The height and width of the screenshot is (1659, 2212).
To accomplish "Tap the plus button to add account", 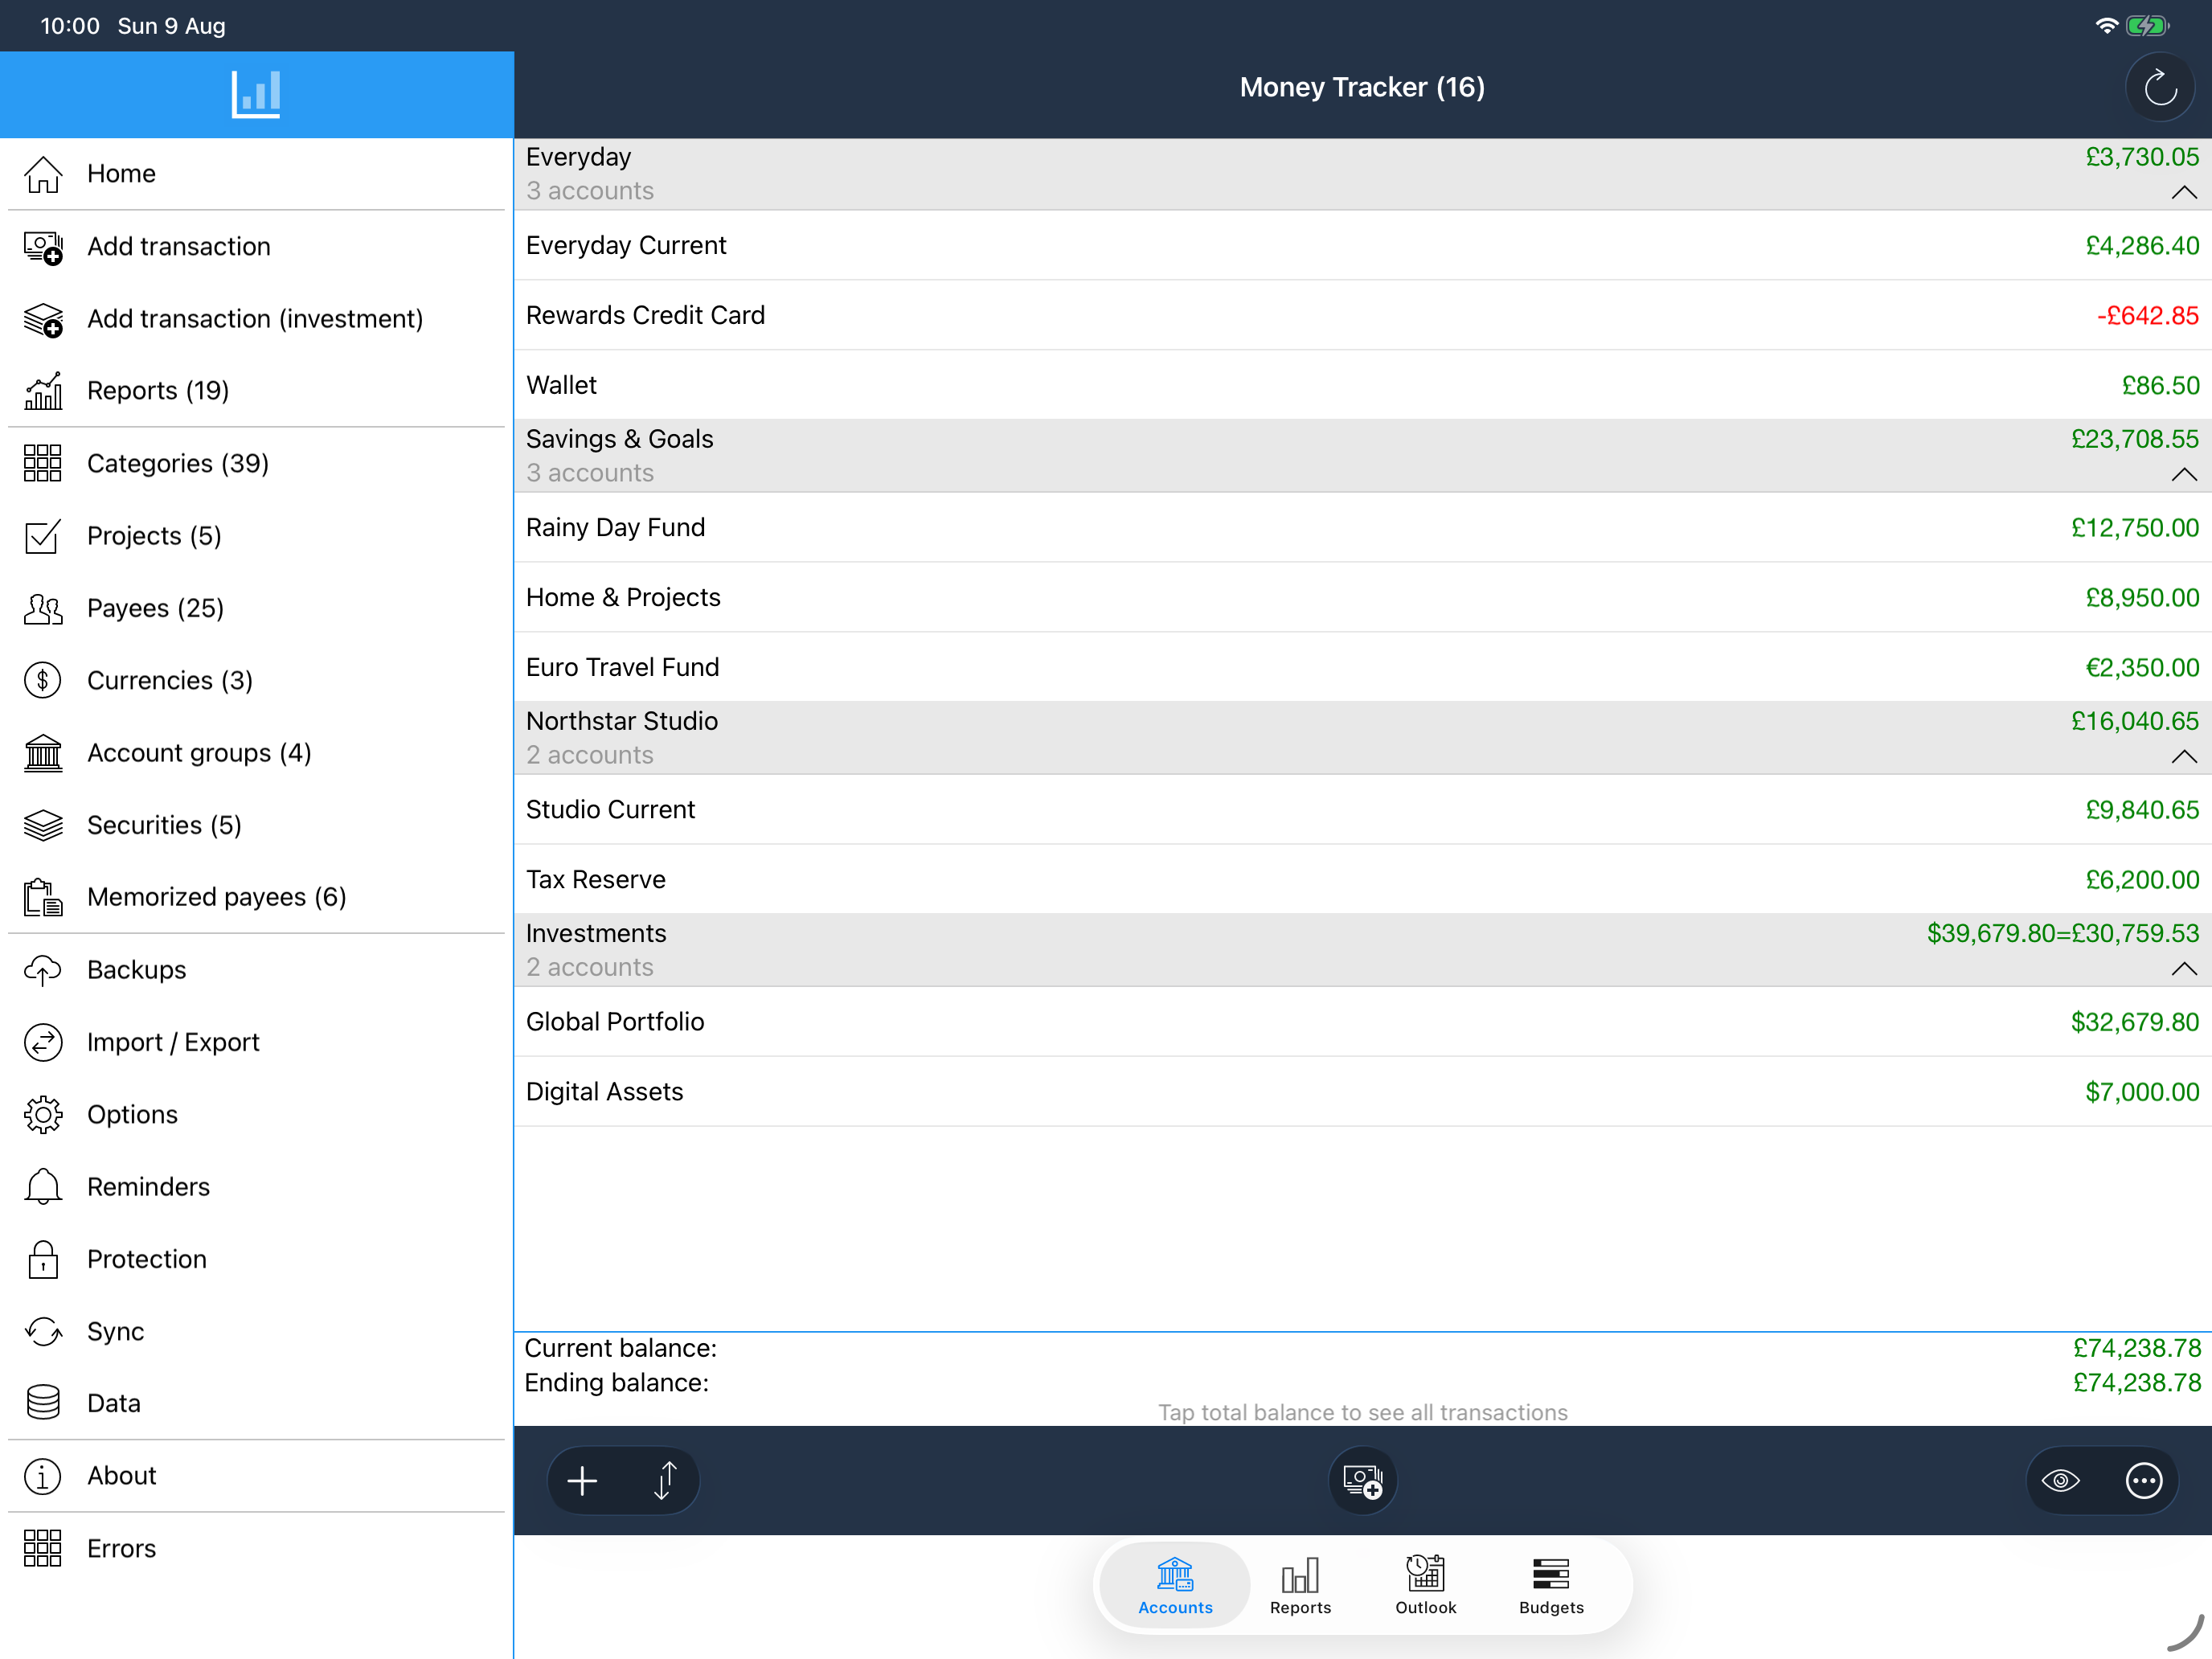I will click(x=582, y=1481).
